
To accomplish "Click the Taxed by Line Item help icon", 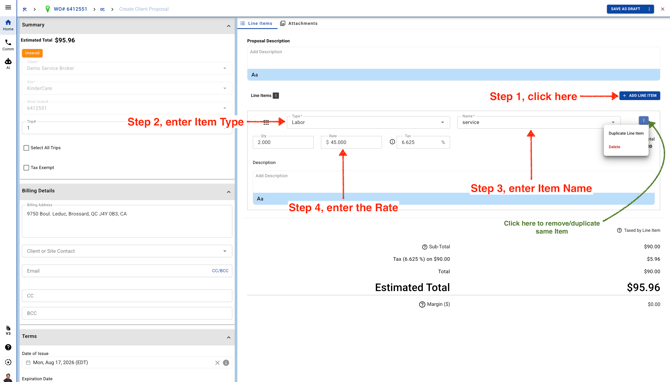I will 619,230.
